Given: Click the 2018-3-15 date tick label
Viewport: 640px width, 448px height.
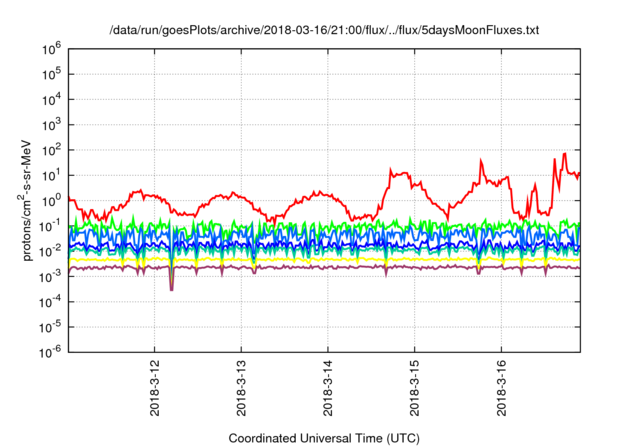Looking at the screenshot, I should pyautogui.click(x=415, y=388).
